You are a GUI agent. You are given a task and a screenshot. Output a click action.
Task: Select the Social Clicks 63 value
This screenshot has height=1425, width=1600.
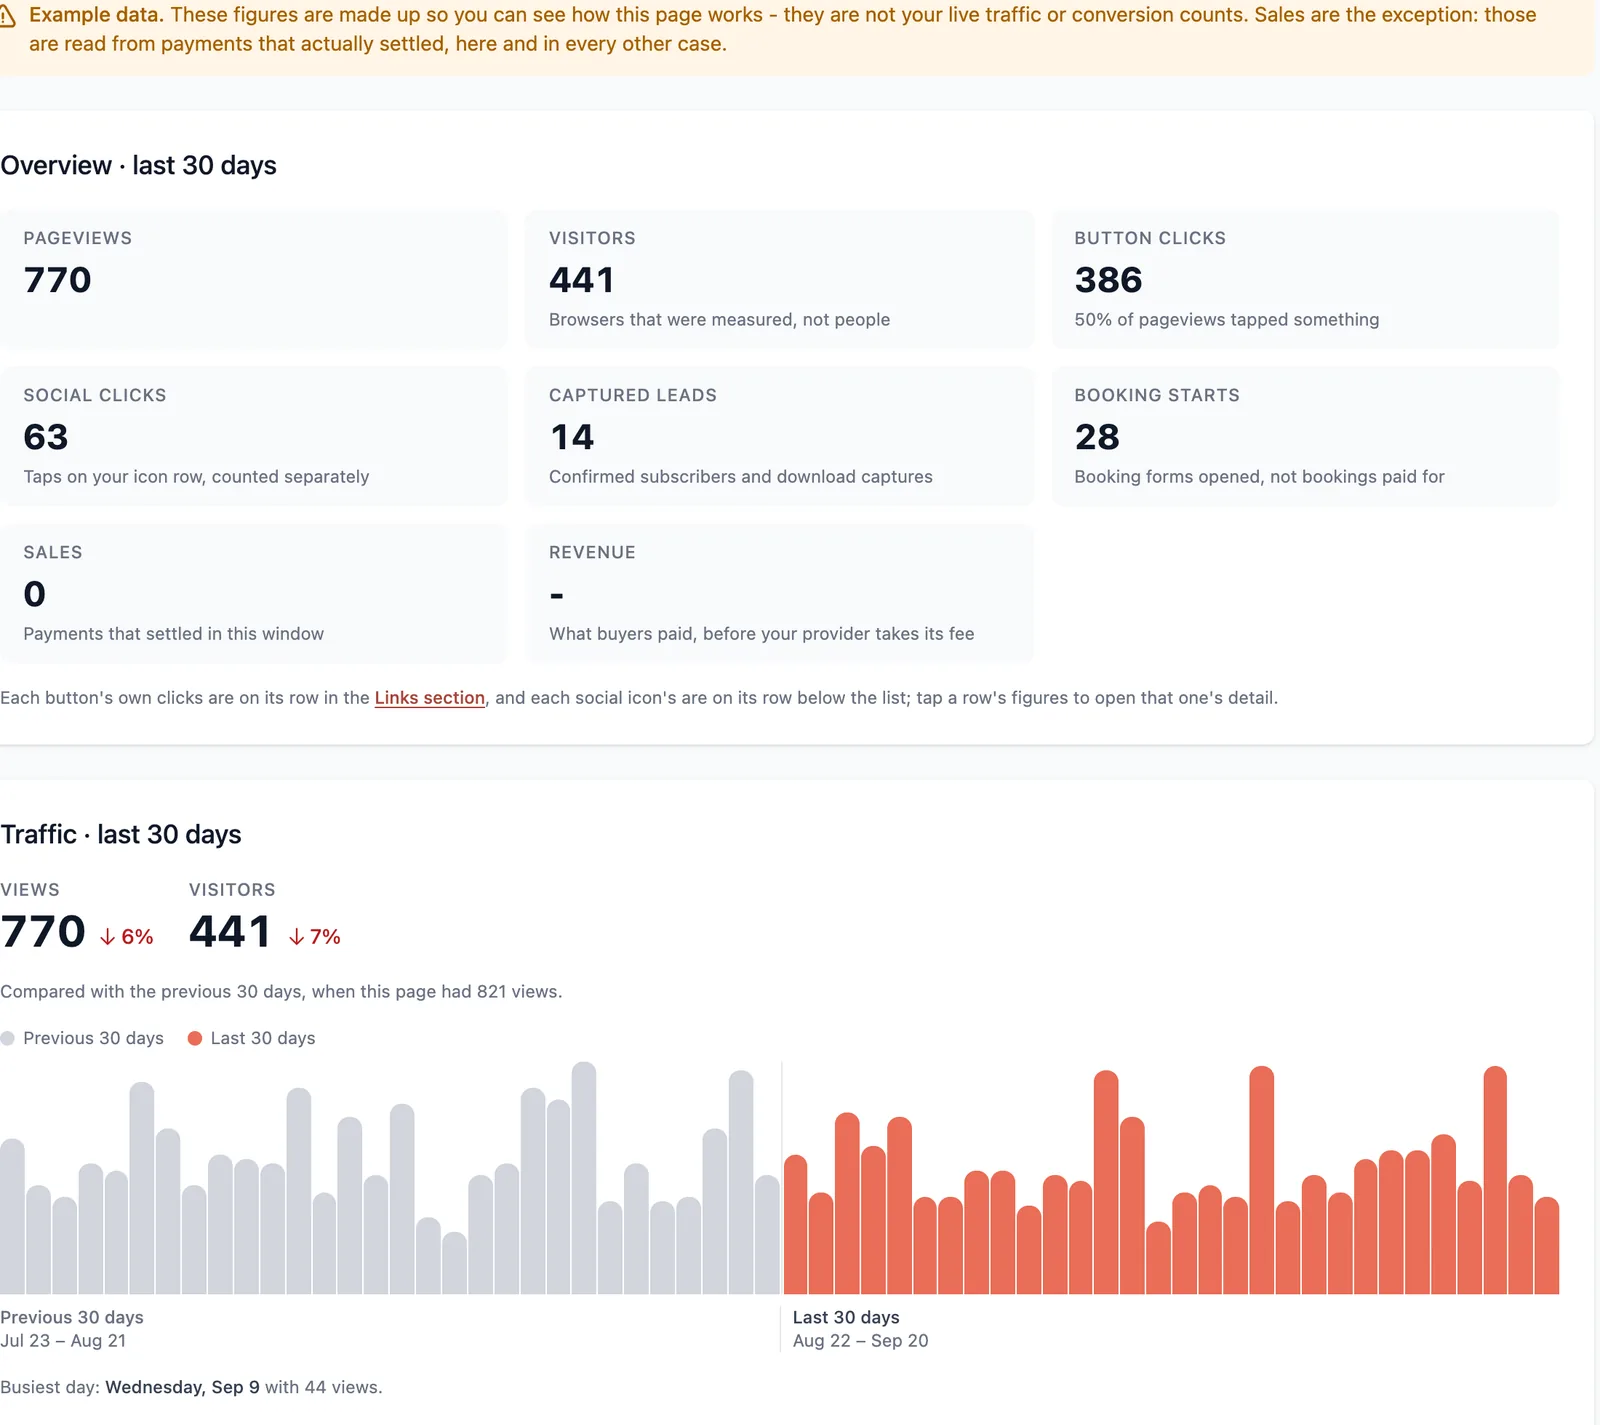point(46,437)
